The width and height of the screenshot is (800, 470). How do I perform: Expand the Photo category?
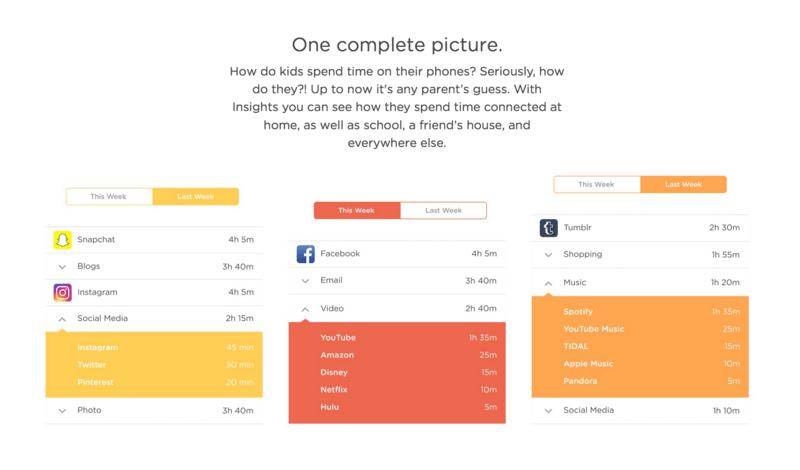[x=62, y=410]
